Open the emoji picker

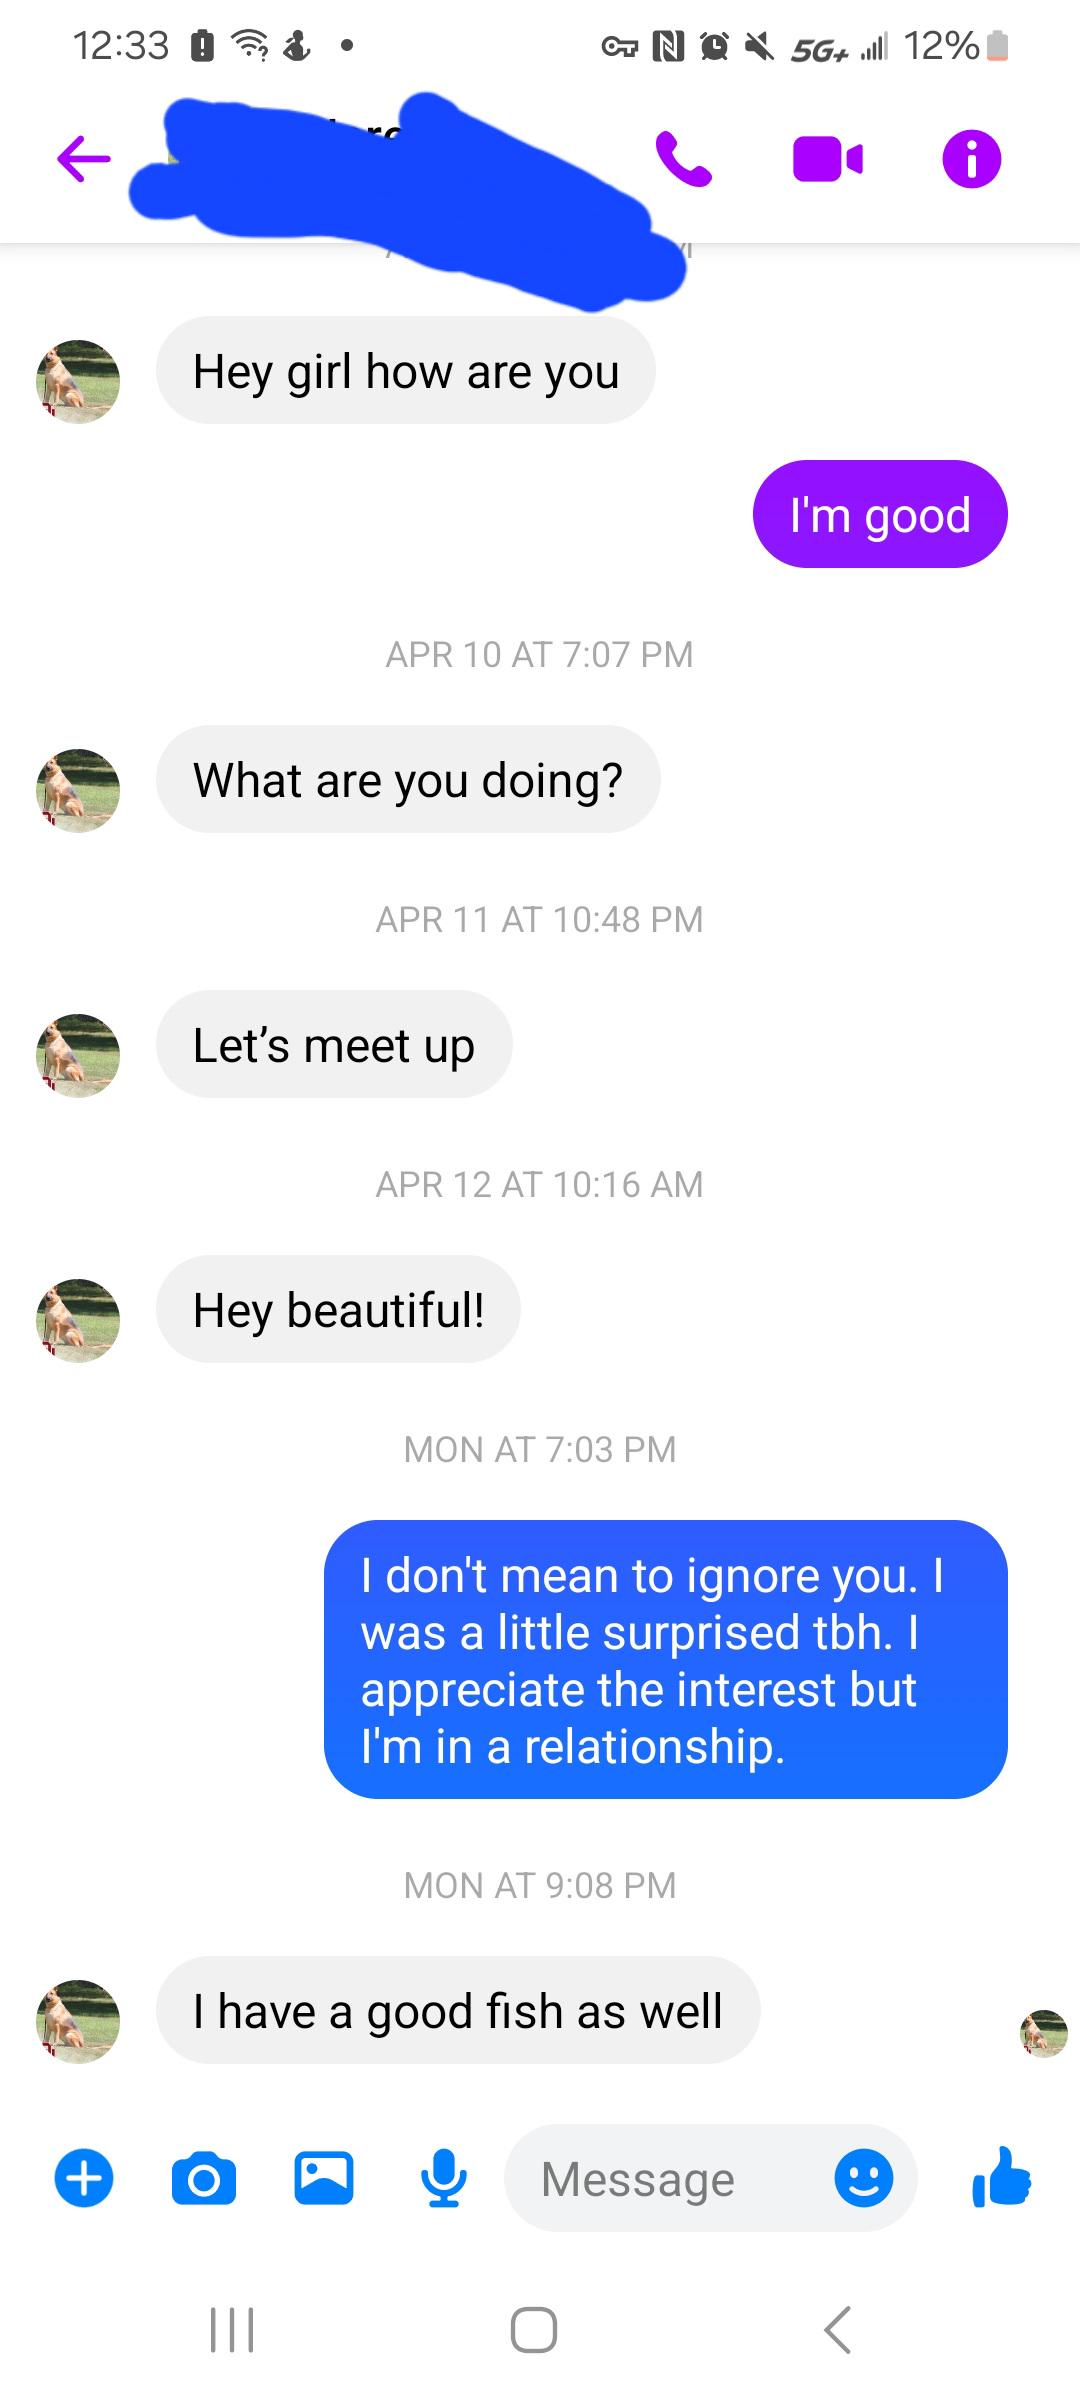(x=864, y=2178)
